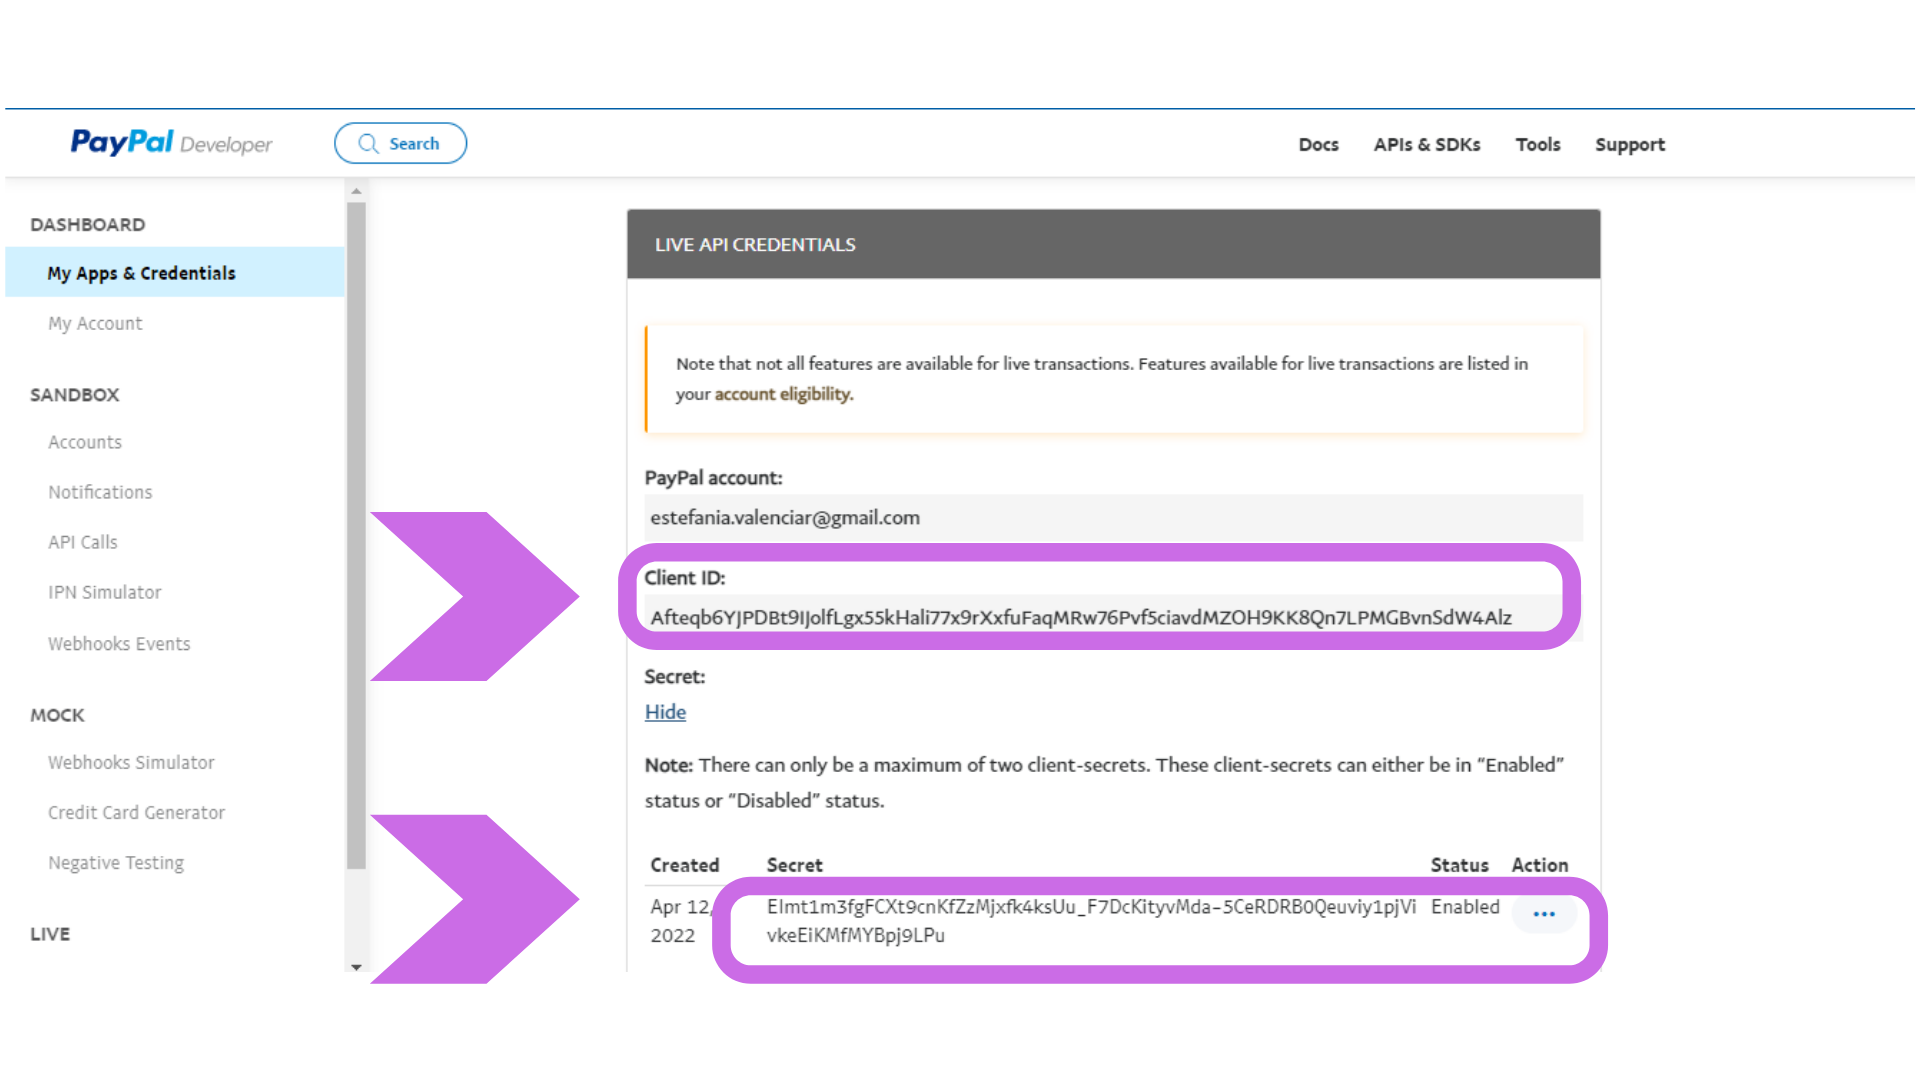Click the secret key value text
The width and height of the screenshot is (1920, 1080).
(1091, 920)
